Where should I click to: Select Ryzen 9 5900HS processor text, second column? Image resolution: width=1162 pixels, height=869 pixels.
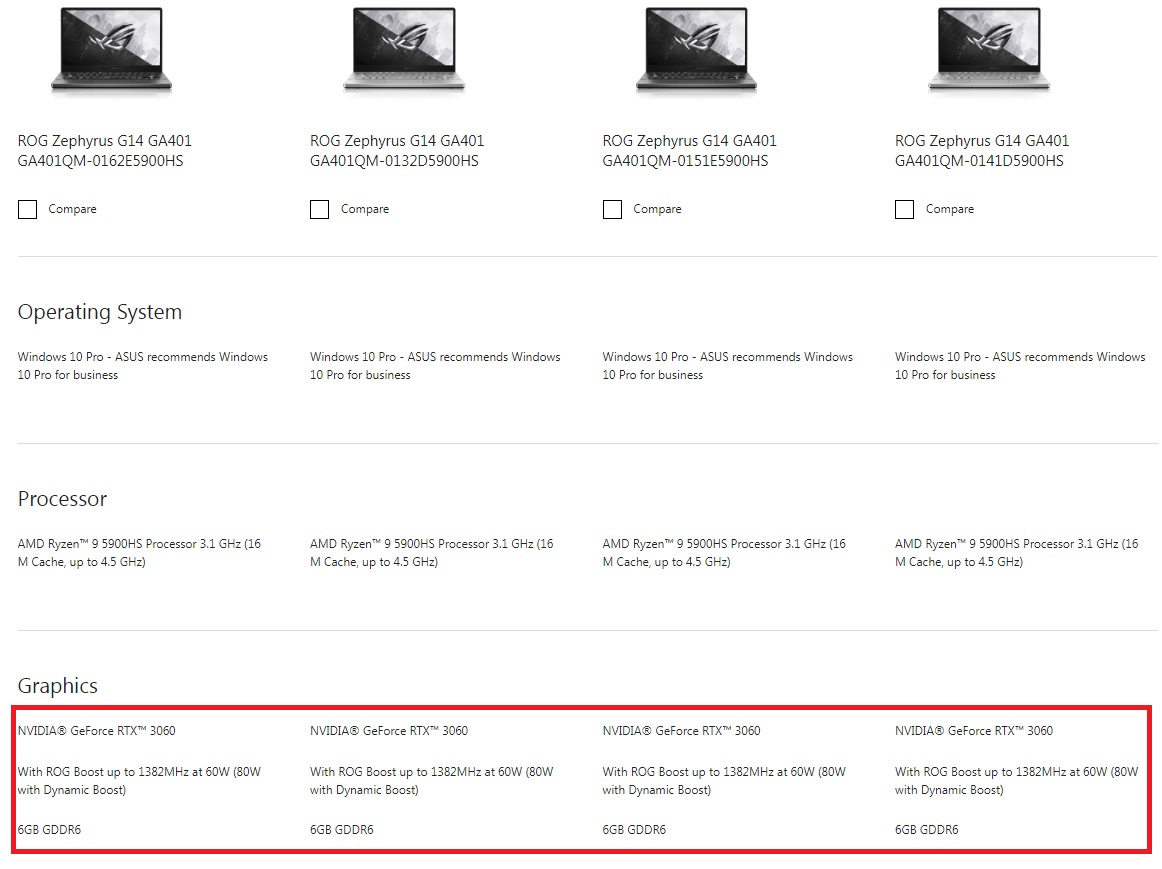coord(431,553)
